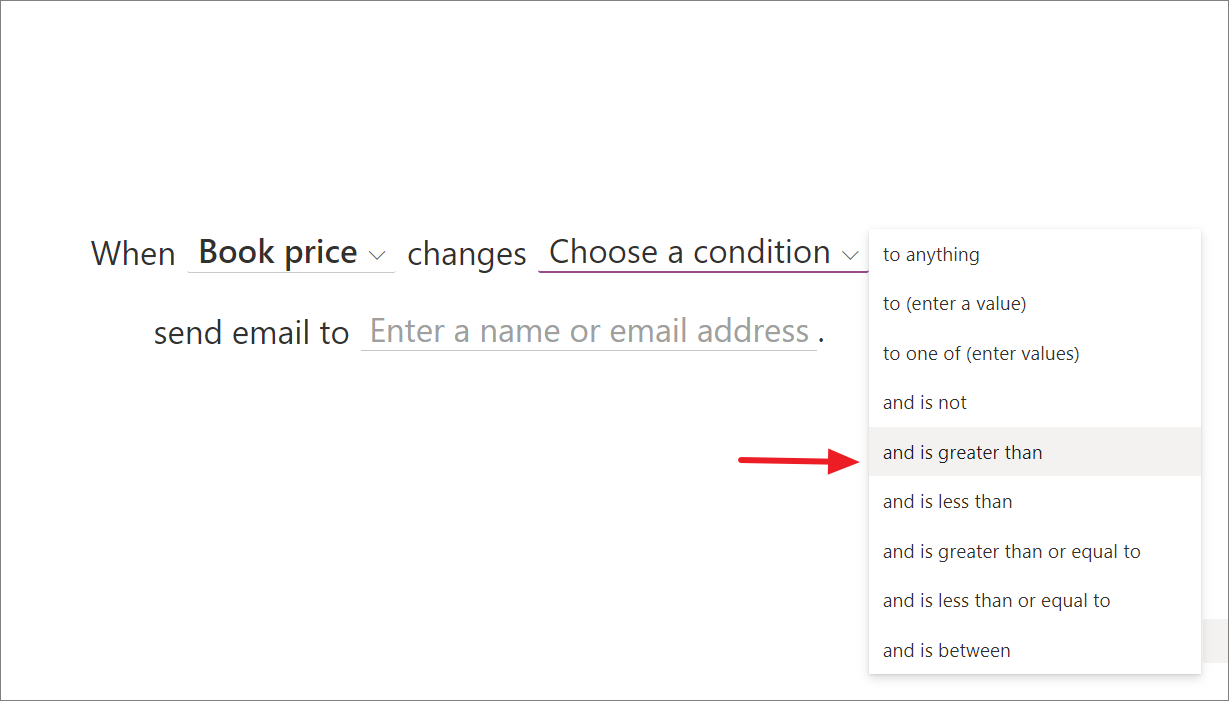The image size is (1229, 701).
Task: Select "and is greater than or equal to"
Action: click(1011, 551)
